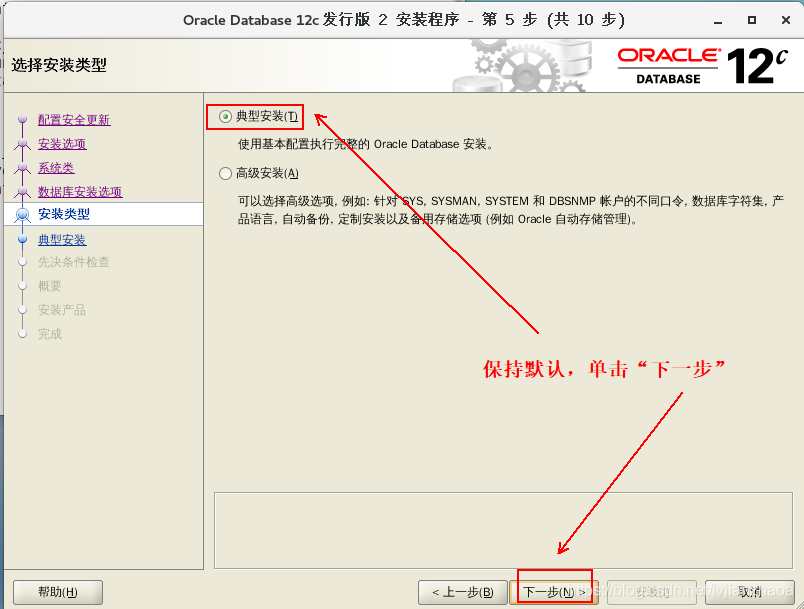Screen dimensions: 804x609
Task: Open the 配置安全更新 step link
Action: pos(74,120)
